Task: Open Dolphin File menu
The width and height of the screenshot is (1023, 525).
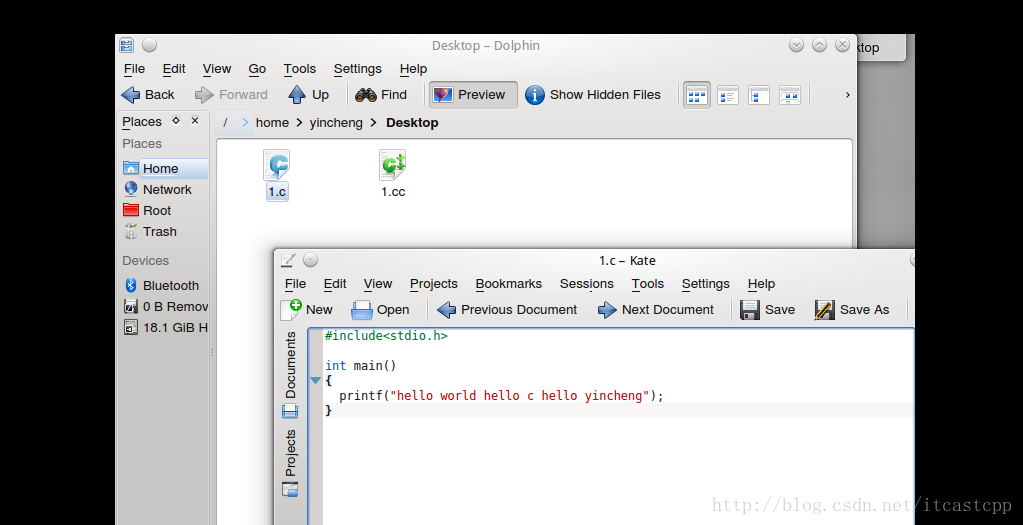Action: tap(134, 68)
